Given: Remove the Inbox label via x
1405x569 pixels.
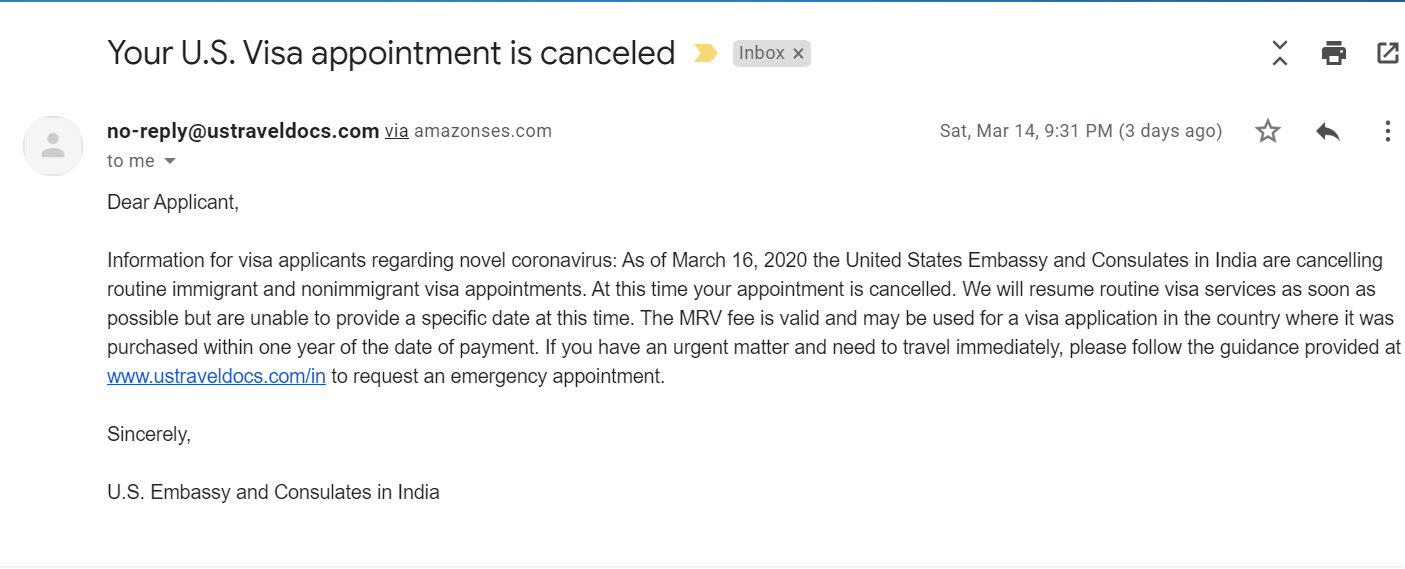Looking at the screenshot, I should coord(798,54).
